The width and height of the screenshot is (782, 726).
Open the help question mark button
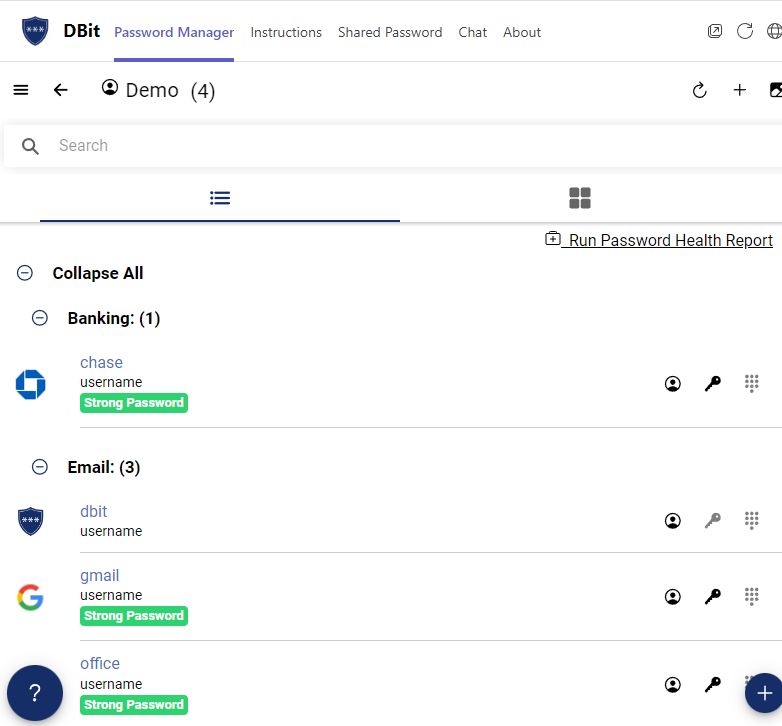coord(35,693)
